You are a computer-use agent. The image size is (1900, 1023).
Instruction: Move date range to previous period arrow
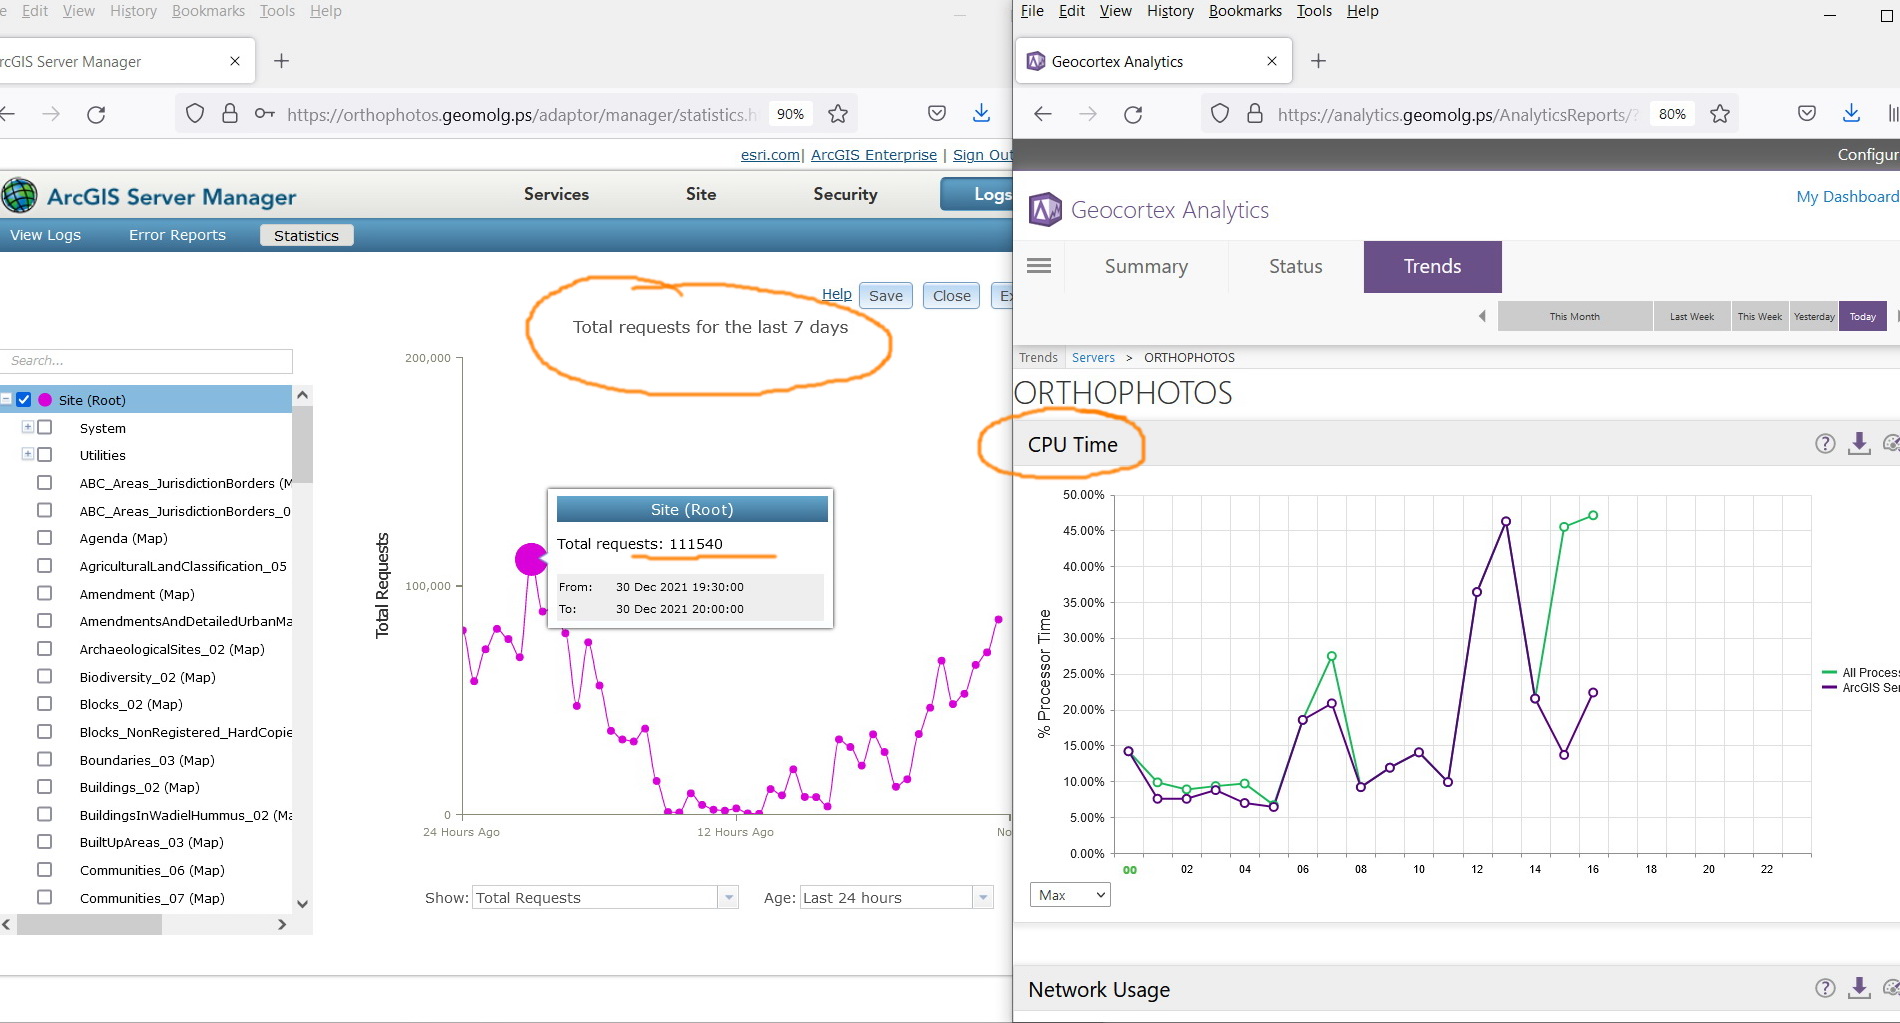[x=1482, y=316]
